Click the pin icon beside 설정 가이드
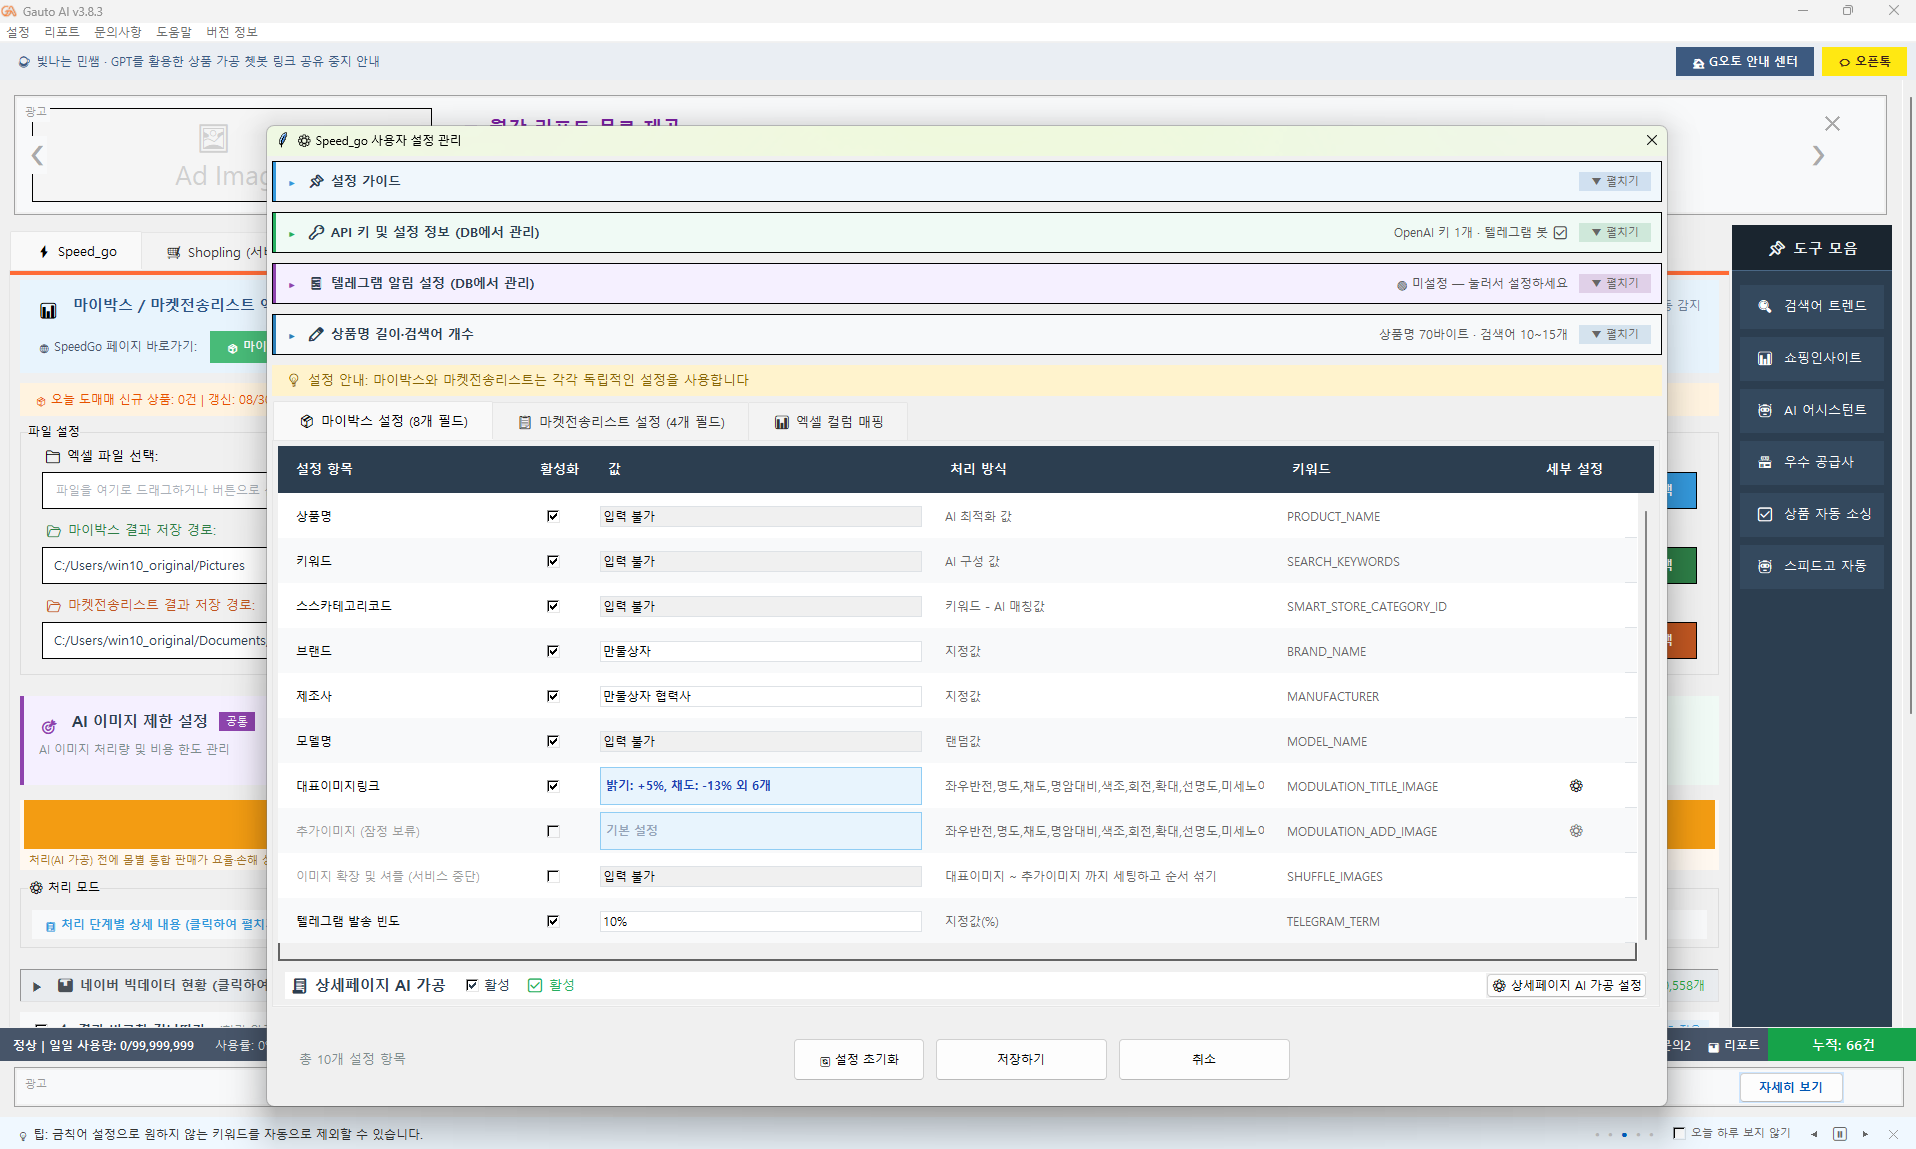 [x=316, y=181]
